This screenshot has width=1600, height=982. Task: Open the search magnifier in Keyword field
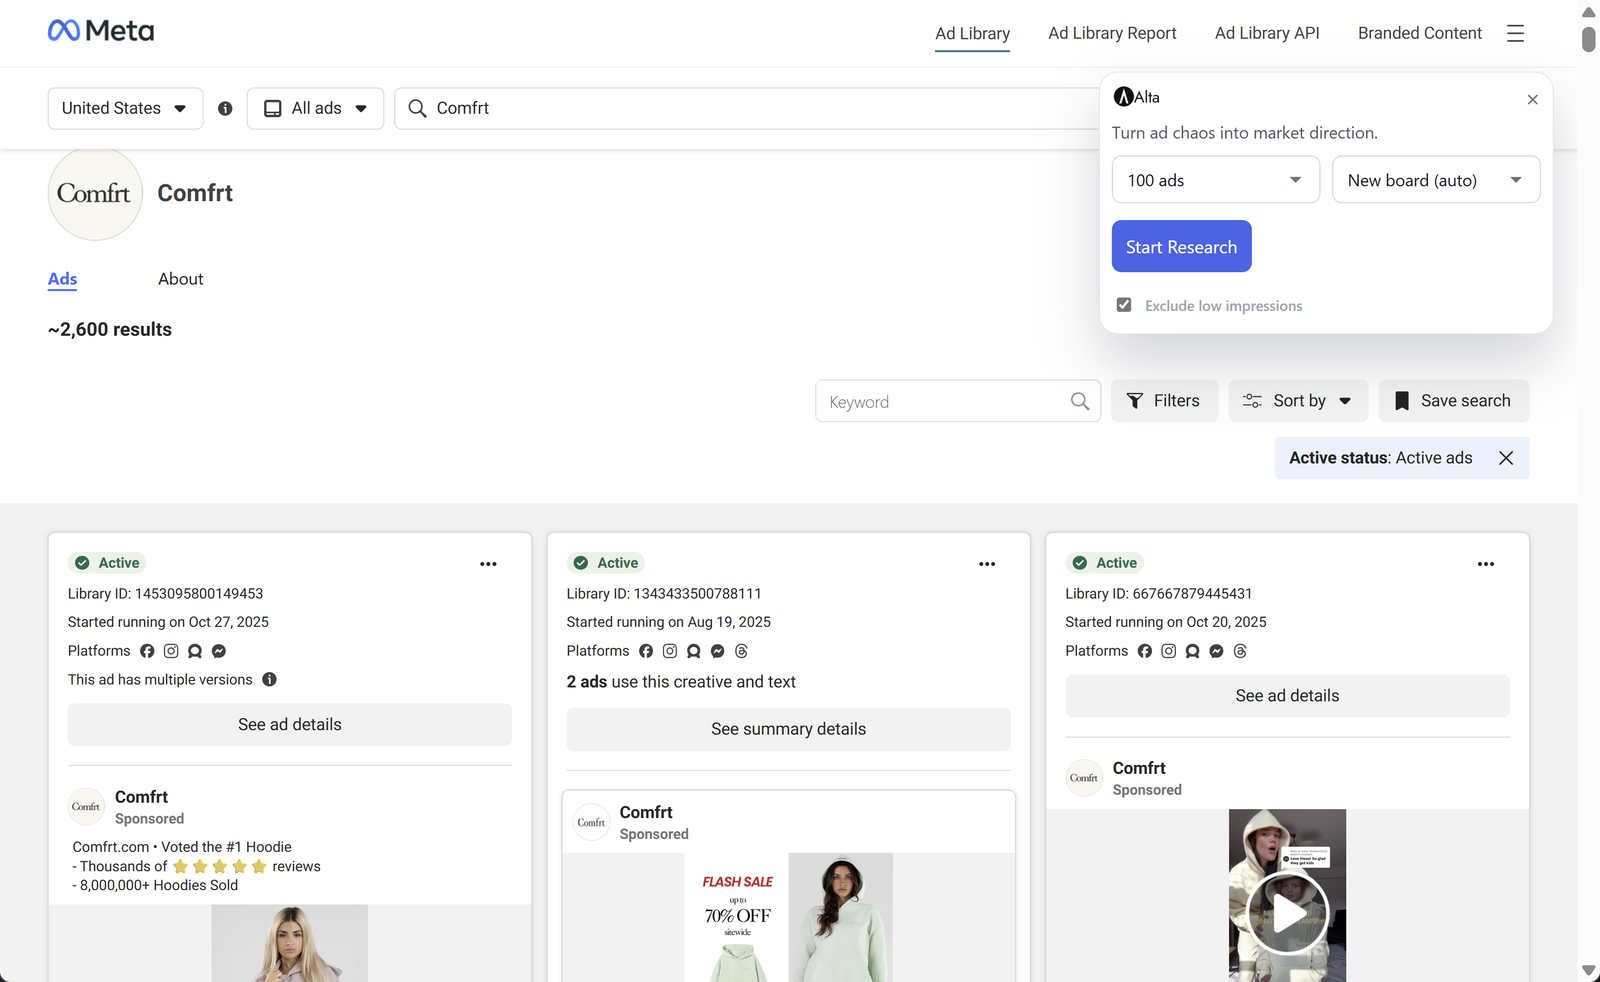click(x=1080, y=401)
